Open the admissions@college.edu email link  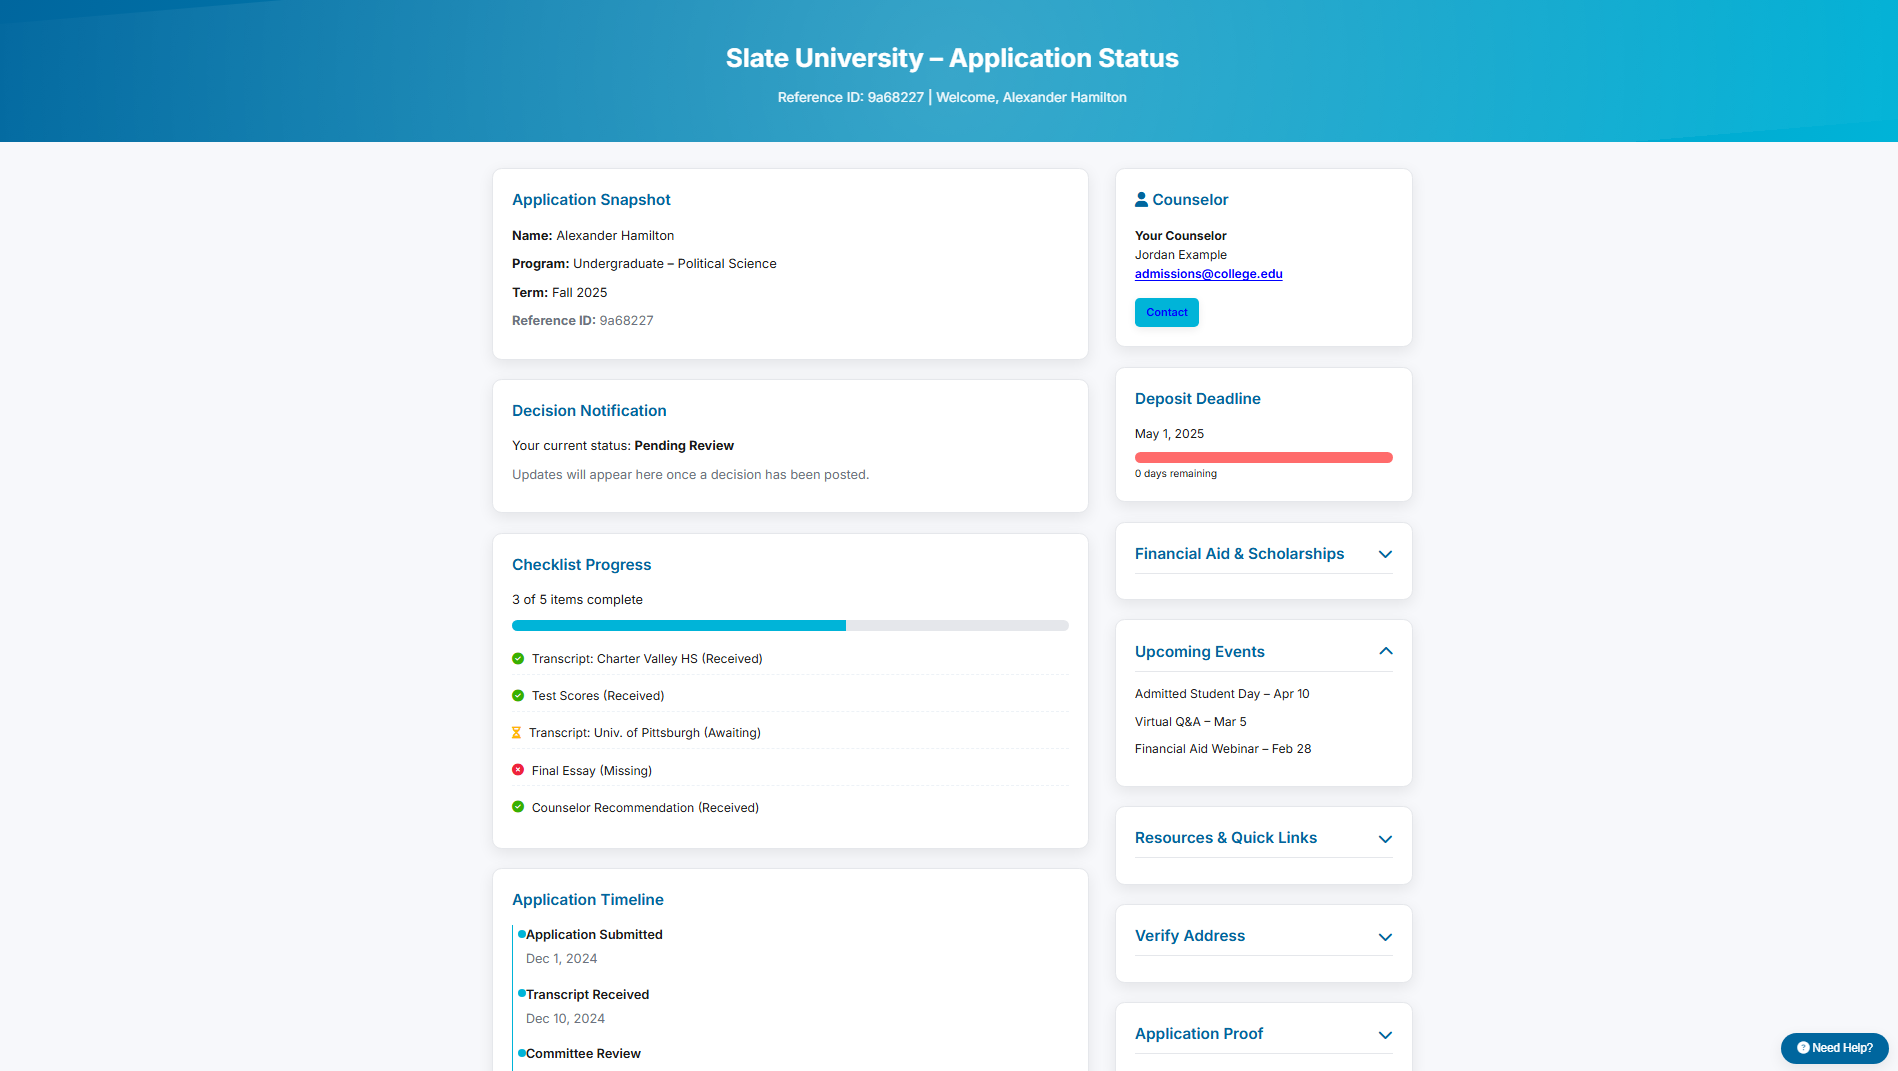coord(1208,274)
